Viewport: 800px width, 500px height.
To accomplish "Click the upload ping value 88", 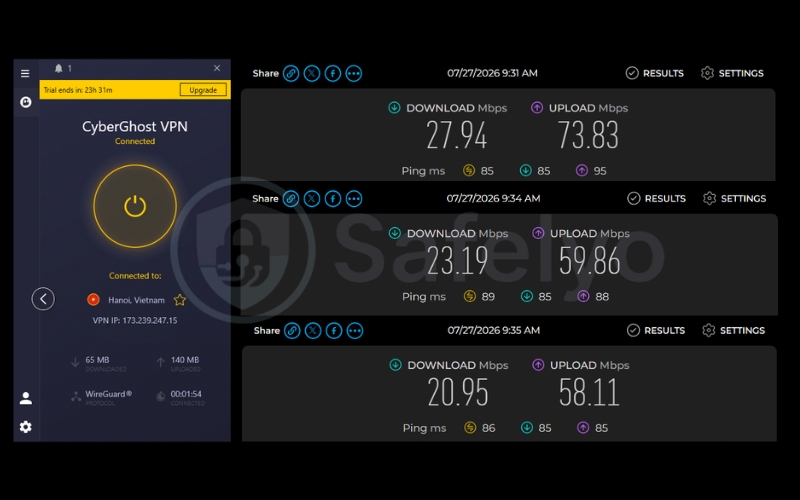I will (x=602, y=296).
